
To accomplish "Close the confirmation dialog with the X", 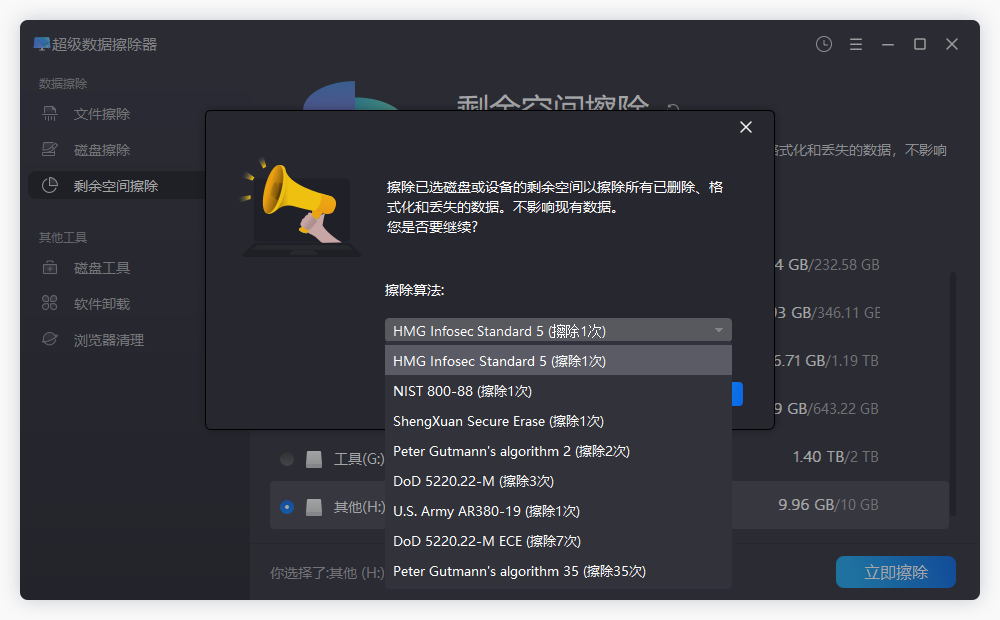I will (745, 127).
